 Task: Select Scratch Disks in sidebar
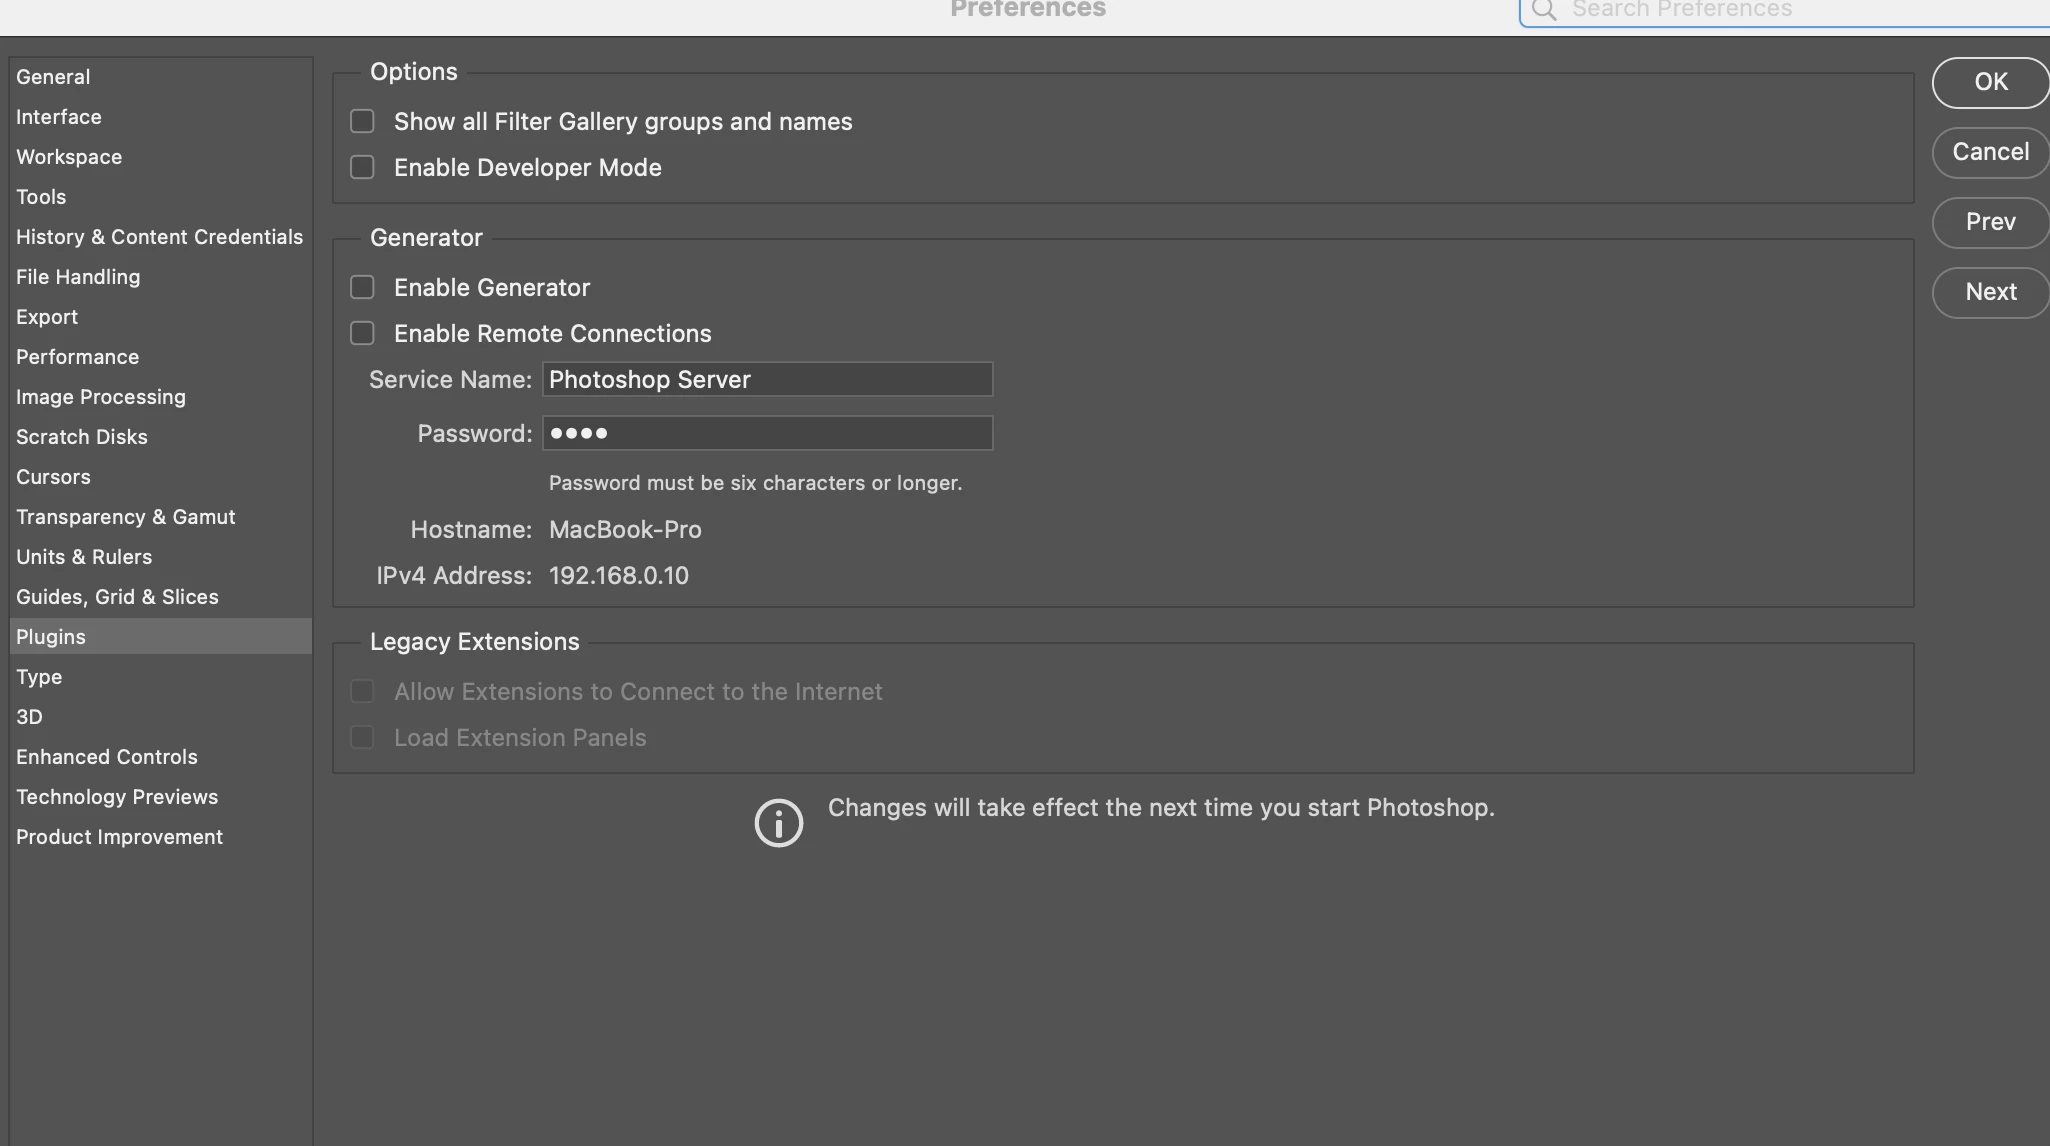click(x=81, y=437)
